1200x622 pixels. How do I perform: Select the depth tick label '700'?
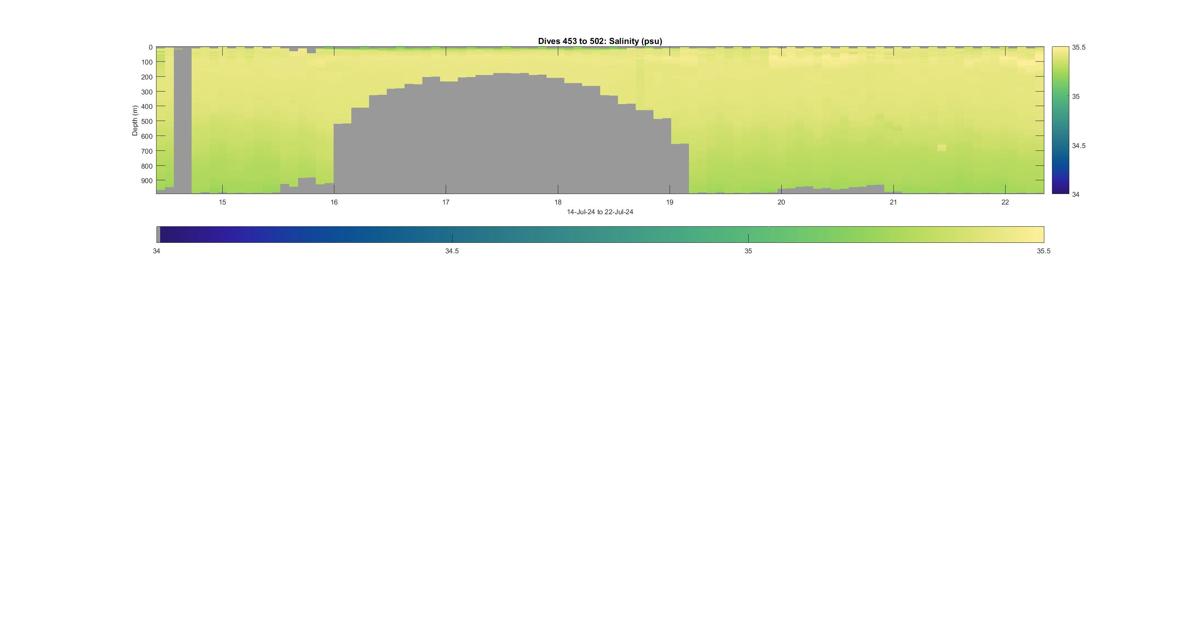146,151
